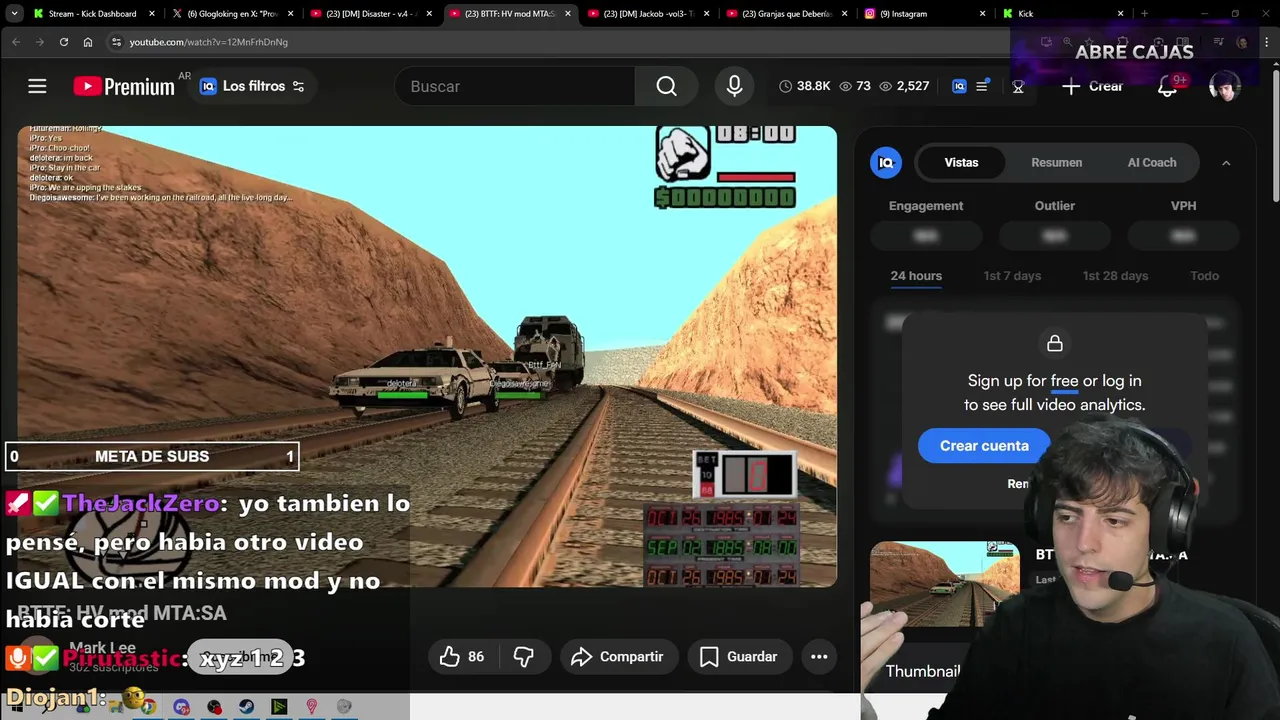Open more actions three-dot menu
The width and height of the screenshot is (1280, 720).
point(819,656)
